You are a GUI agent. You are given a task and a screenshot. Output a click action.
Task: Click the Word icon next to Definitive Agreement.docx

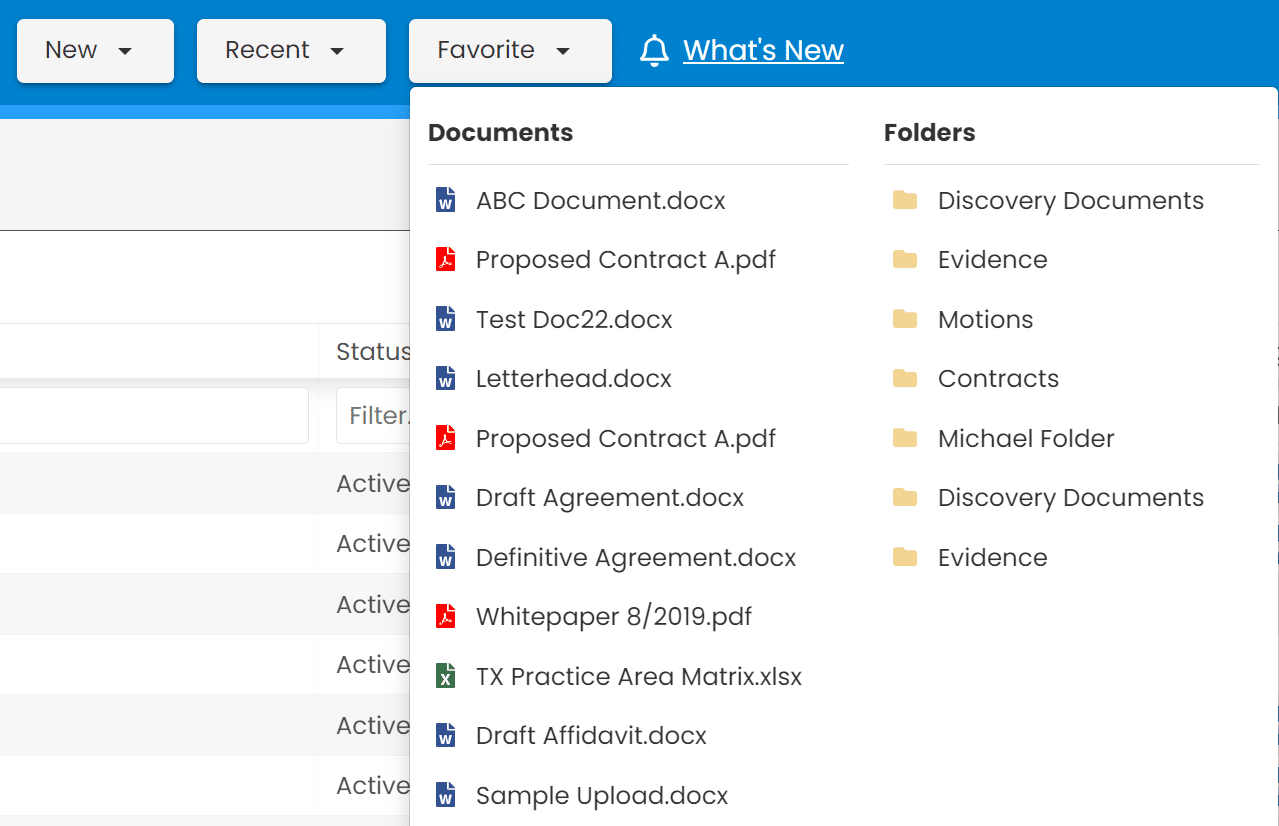[x=446, y=557]
